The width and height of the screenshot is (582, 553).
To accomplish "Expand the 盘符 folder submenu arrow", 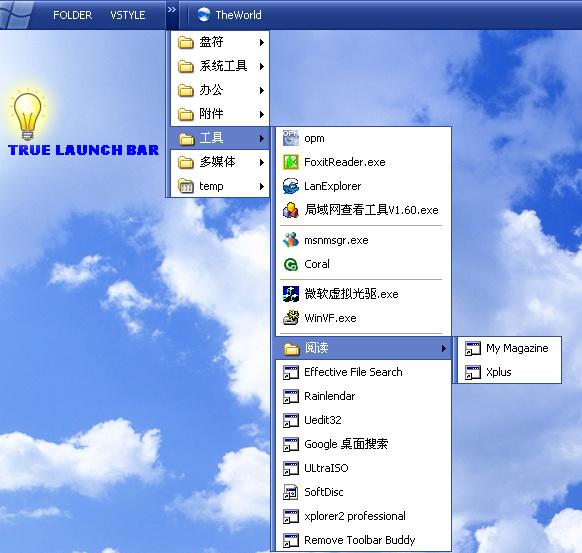I will 262,42.
